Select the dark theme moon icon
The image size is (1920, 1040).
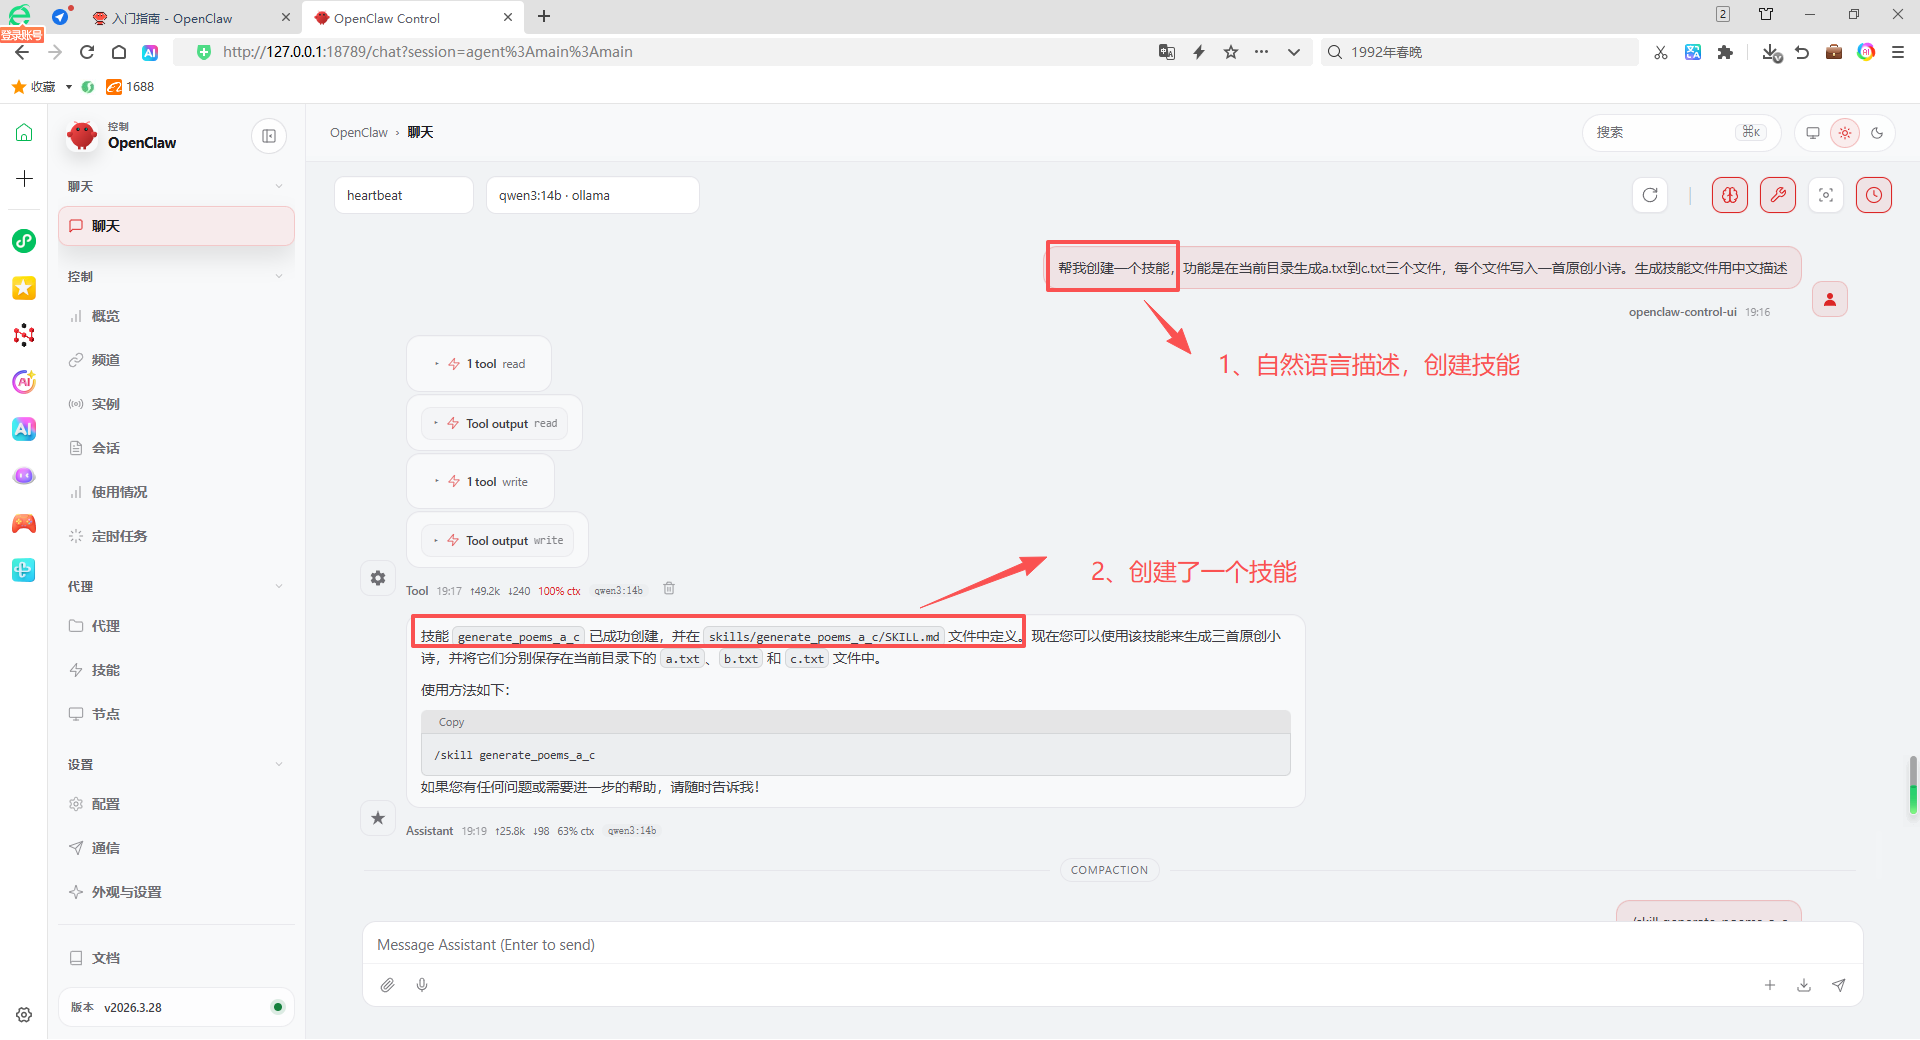click(x=1877, y=132)
